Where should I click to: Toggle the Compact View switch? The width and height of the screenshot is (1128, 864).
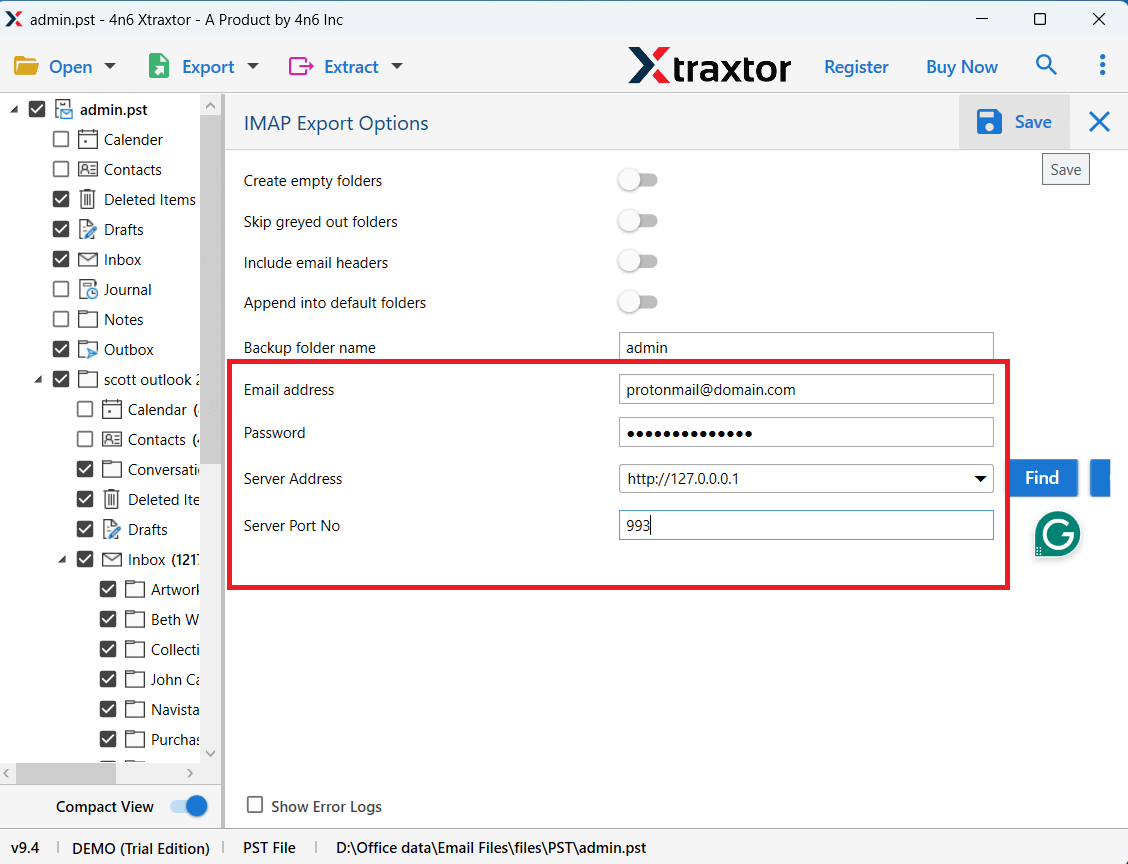pos(188,806)
